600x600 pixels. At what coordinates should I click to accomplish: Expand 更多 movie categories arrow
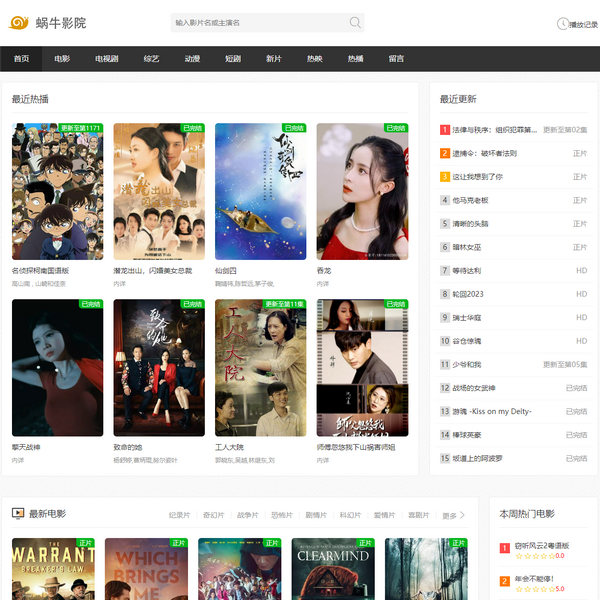click(x=462, y=515)
